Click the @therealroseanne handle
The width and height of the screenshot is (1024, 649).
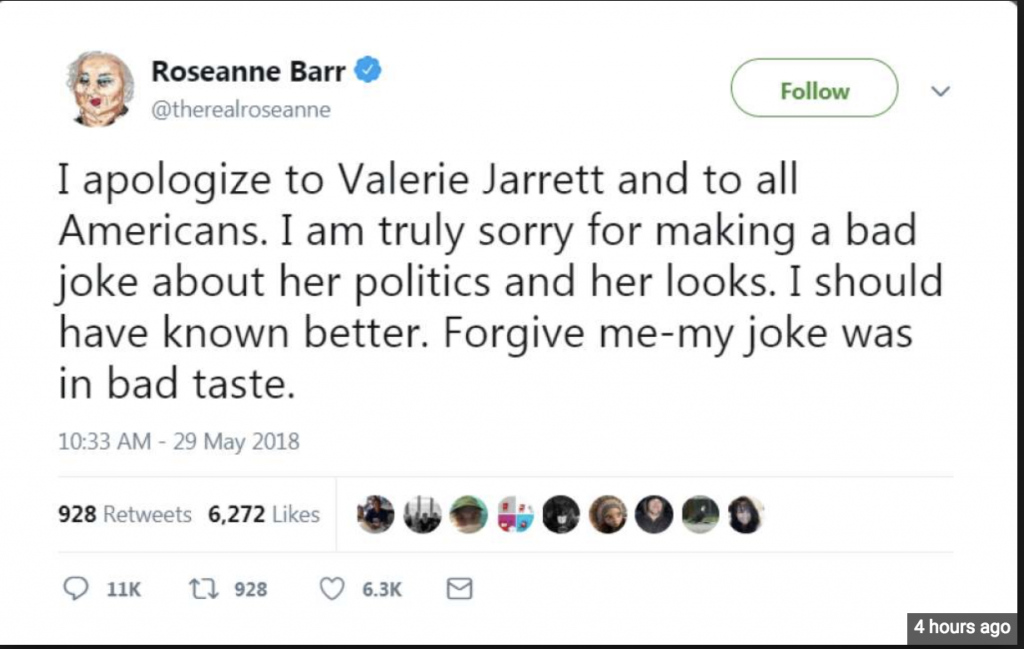pos(240,110)
